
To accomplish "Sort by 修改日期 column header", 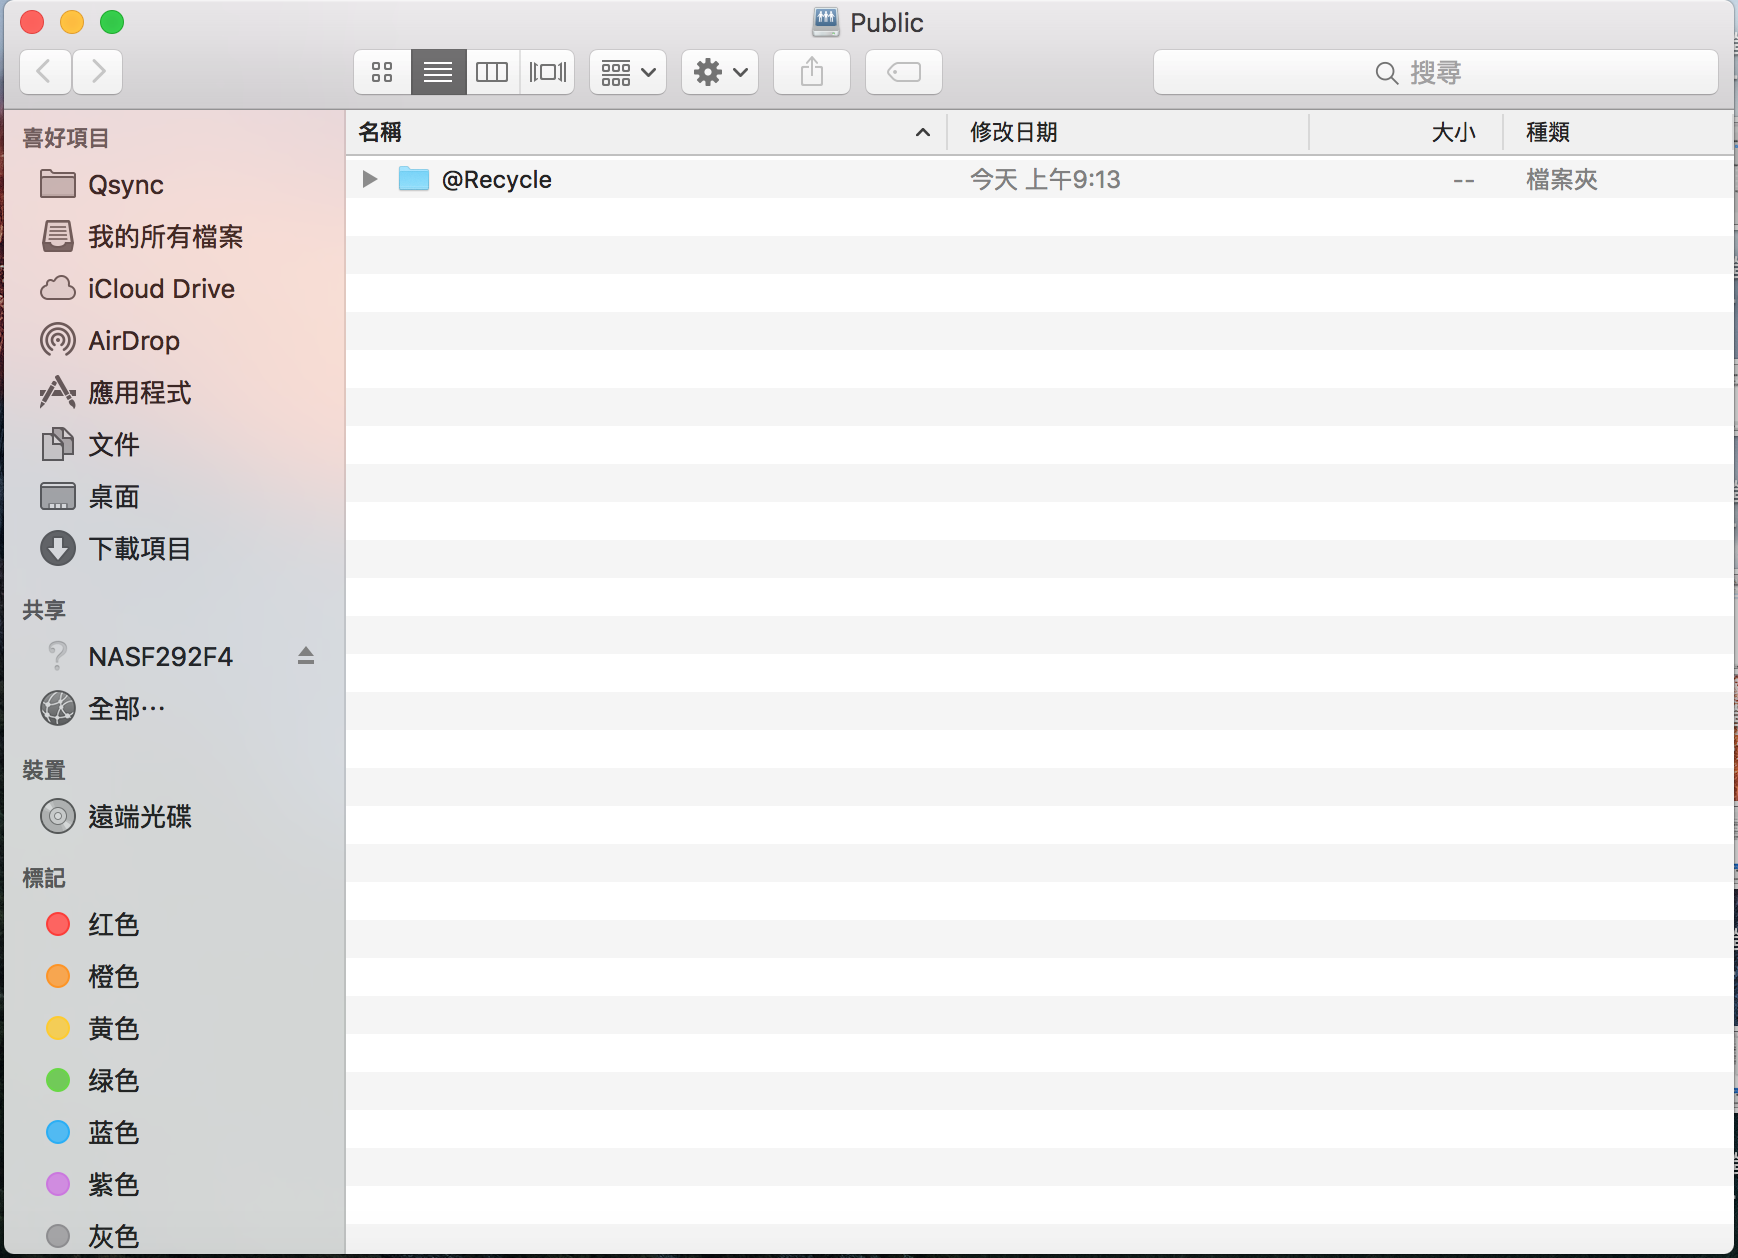I will coord(1013,132).
